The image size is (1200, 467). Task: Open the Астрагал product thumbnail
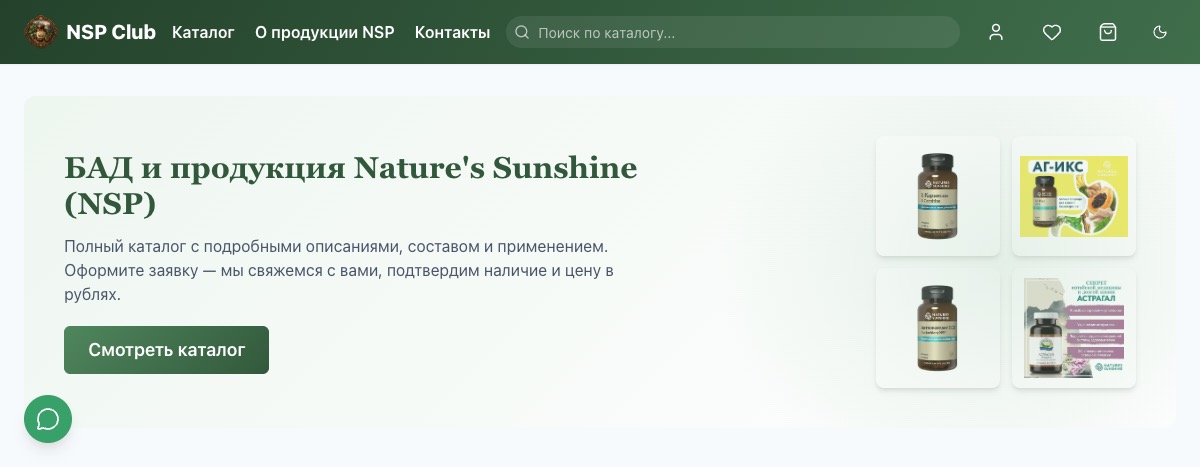pos(1074,328)
